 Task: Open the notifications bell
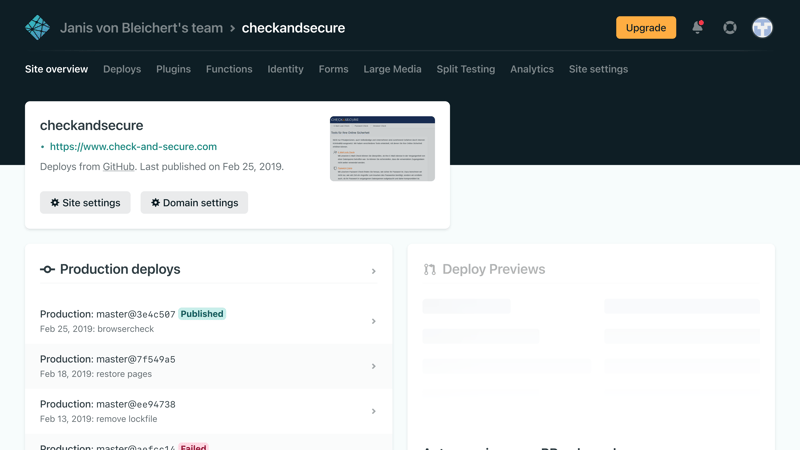click(x=697, y=28)
